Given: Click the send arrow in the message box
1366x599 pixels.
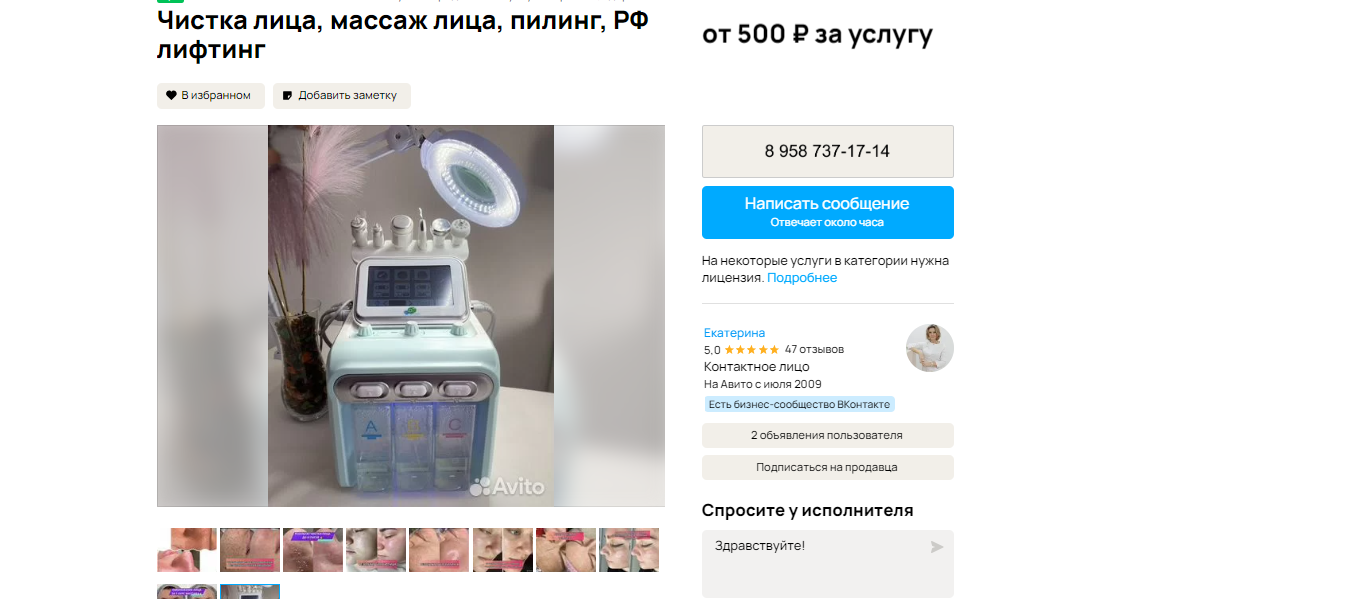Looking at the screenshot, I should point(937,547).
